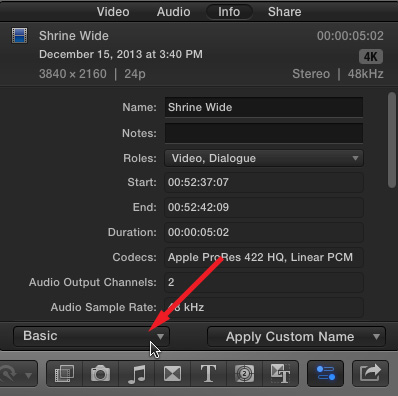398x396 pixels.
Task: Click the header timecode 00:00:05:02
Action: point(350,36)
